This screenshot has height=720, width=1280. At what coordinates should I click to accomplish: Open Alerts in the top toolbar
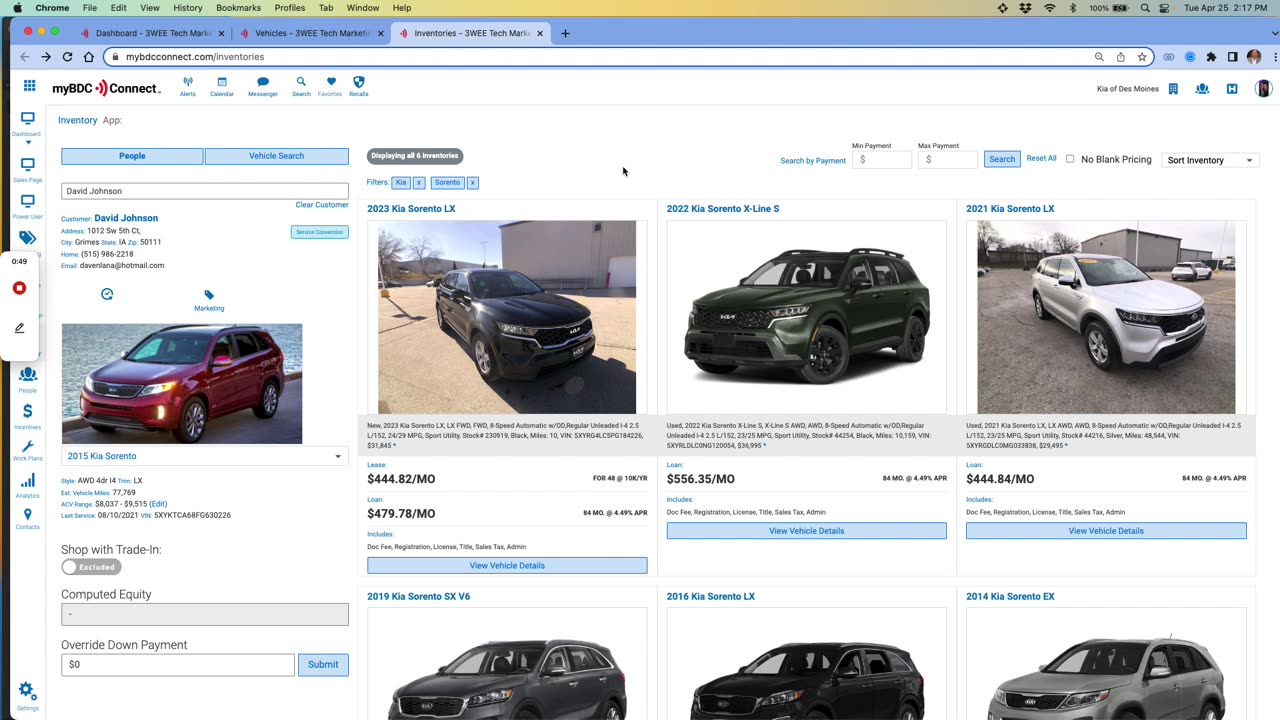[188, 87]
